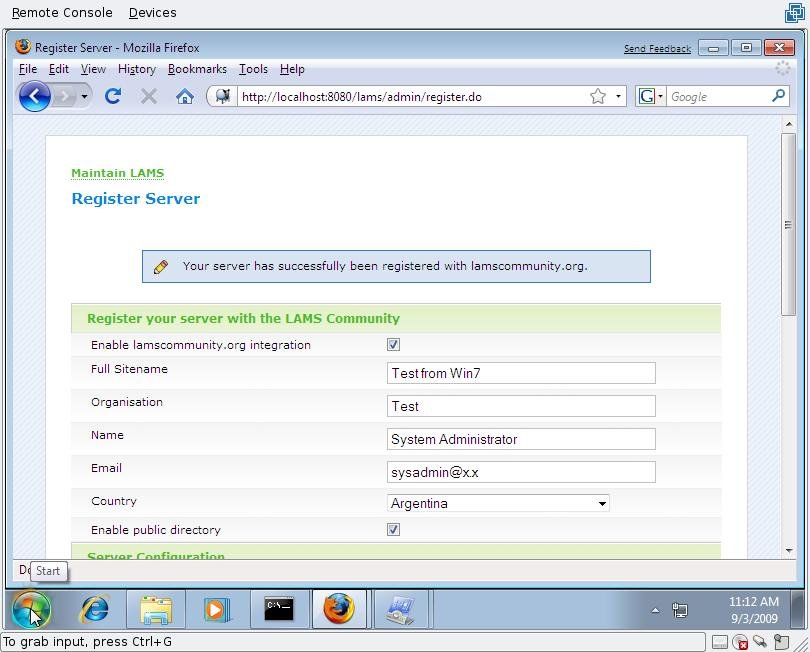
Task: Open Windows Media Player from the taskbar
Action: pyautogui.click(x=216, y=608)
